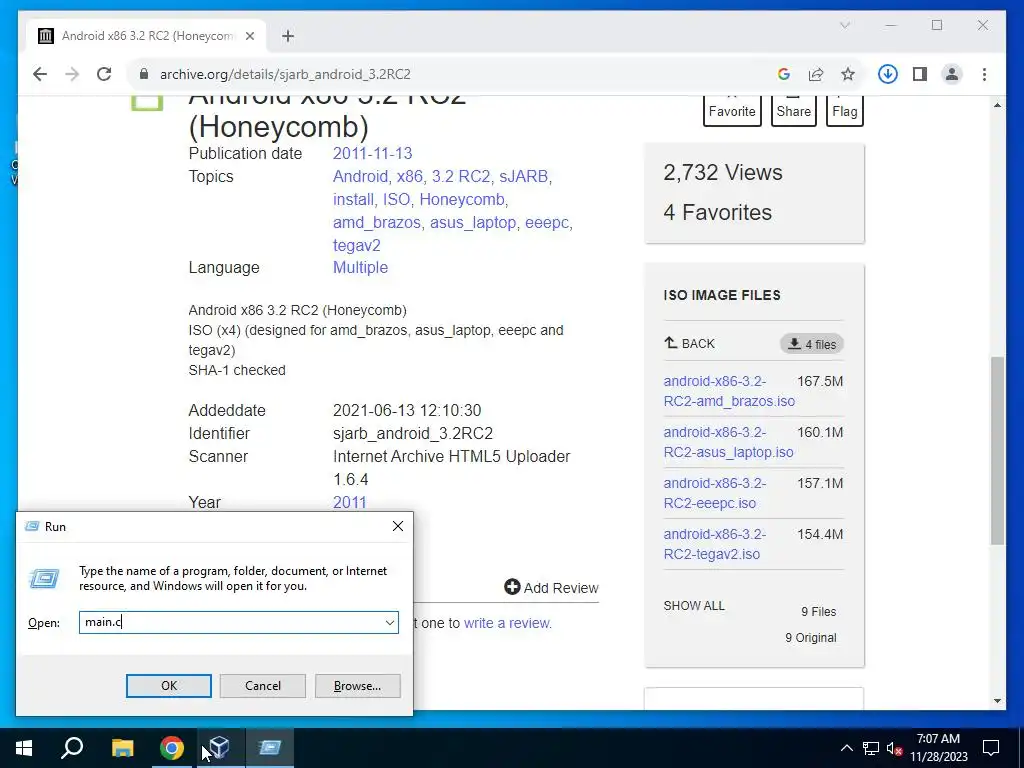
Task: Flag this archive item
Action: click(x=844, y=111)
